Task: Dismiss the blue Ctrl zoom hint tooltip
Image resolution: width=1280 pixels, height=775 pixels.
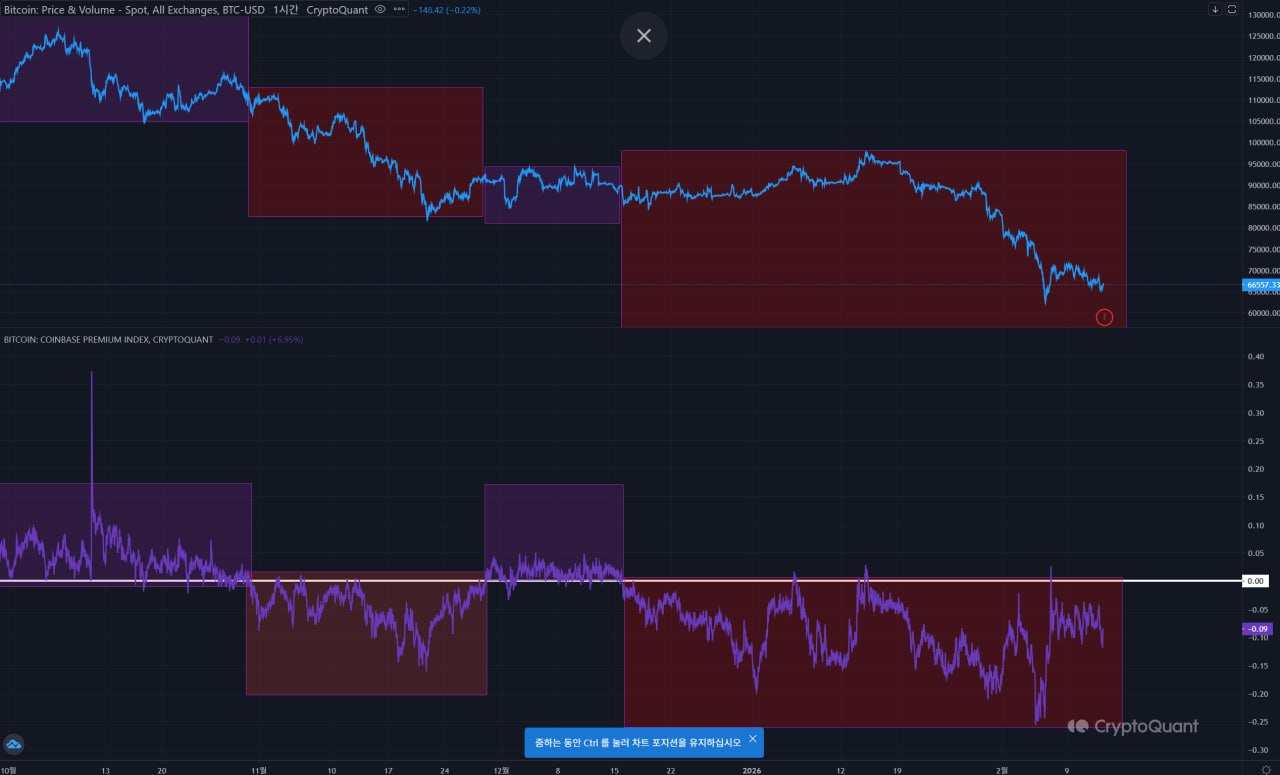Action: (752, 739)
